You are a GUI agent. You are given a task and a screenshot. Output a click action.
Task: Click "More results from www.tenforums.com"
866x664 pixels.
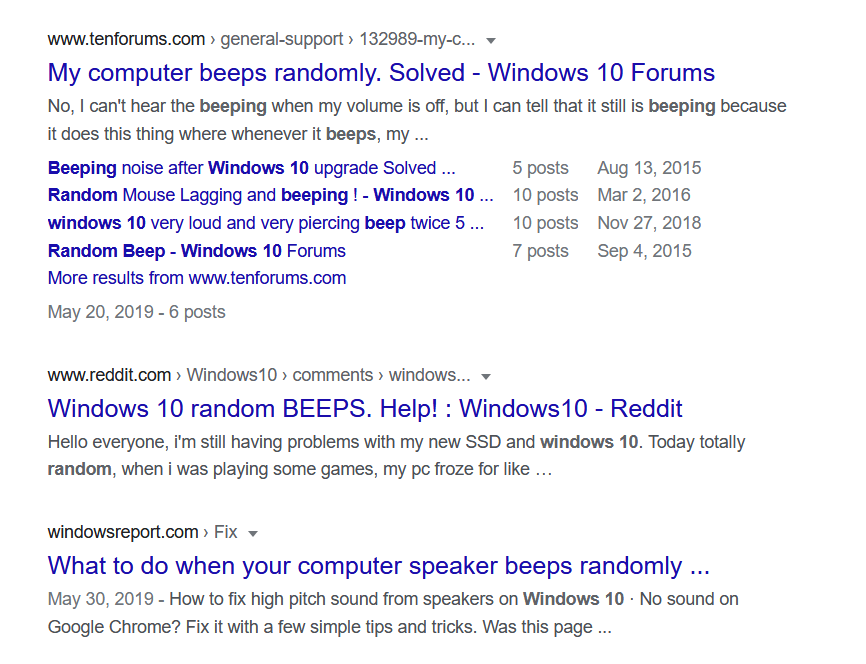[196, 278]
